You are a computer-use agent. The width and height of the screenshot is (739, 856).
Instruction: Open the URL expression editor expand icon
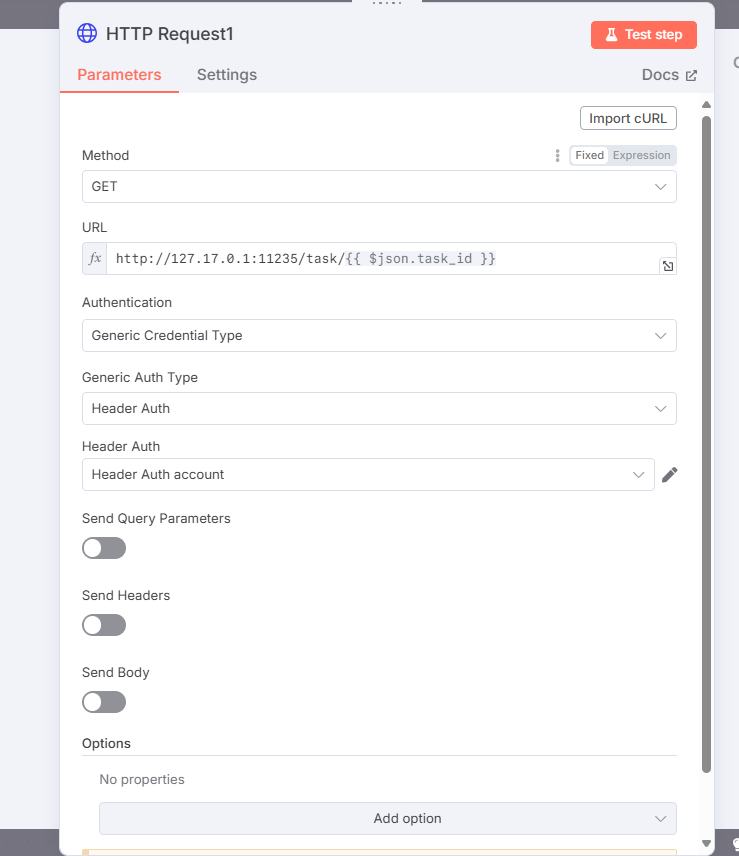point(667,266)
